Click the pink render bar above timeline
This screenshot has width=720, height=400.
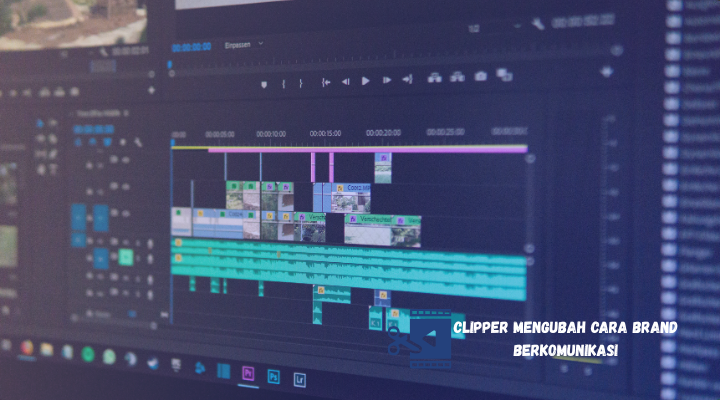click(x=367, y=150)
